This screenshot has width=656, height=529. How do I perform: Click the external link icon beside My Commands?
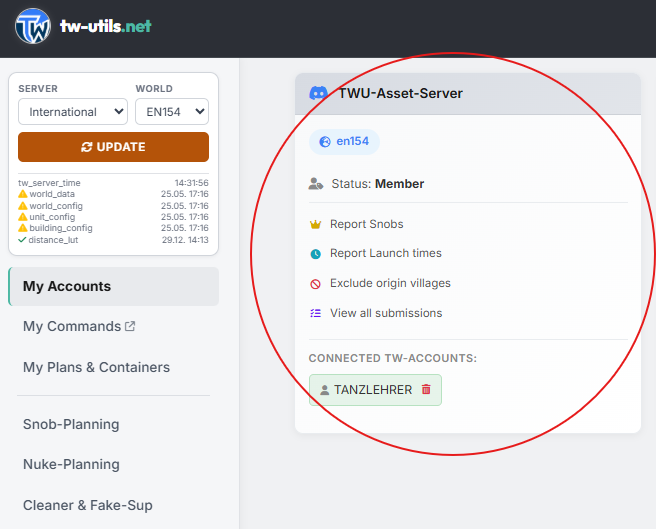pos(130,326)
